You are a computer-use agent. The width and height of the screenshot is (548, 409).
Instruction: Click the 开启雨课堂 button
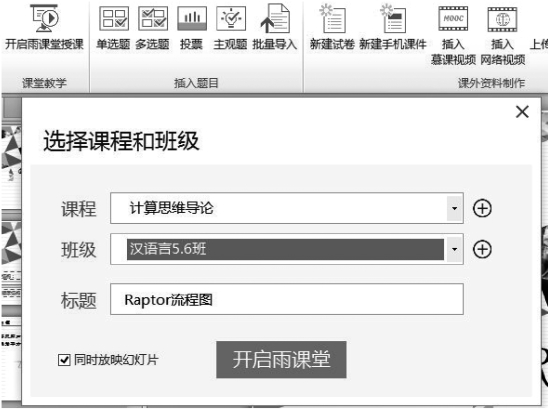tap(281, 360)
